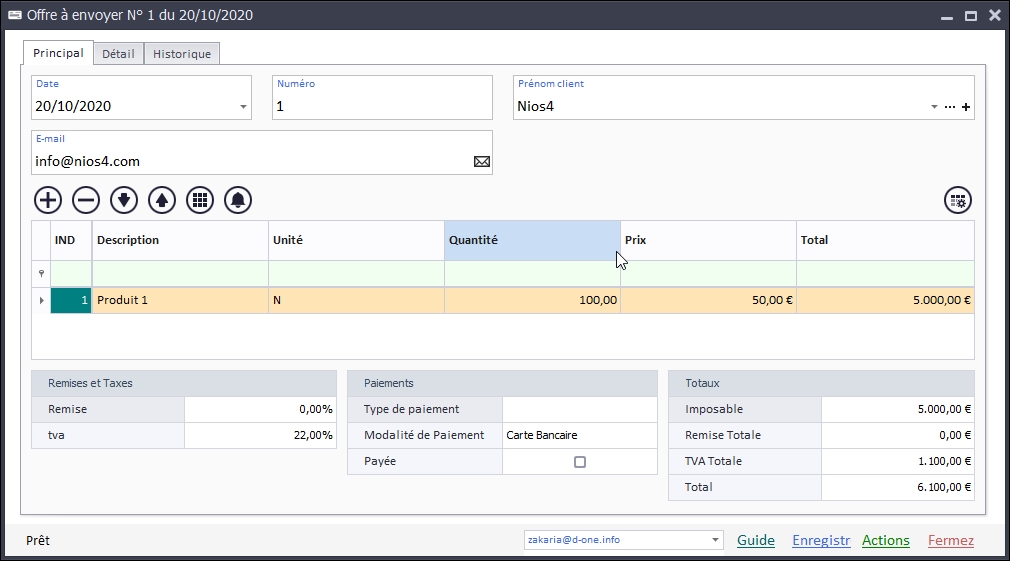The width and height of the screenshot is (1010, 561).
Task: Click the plus icon next to Prénom client
Action: point(966,107)
